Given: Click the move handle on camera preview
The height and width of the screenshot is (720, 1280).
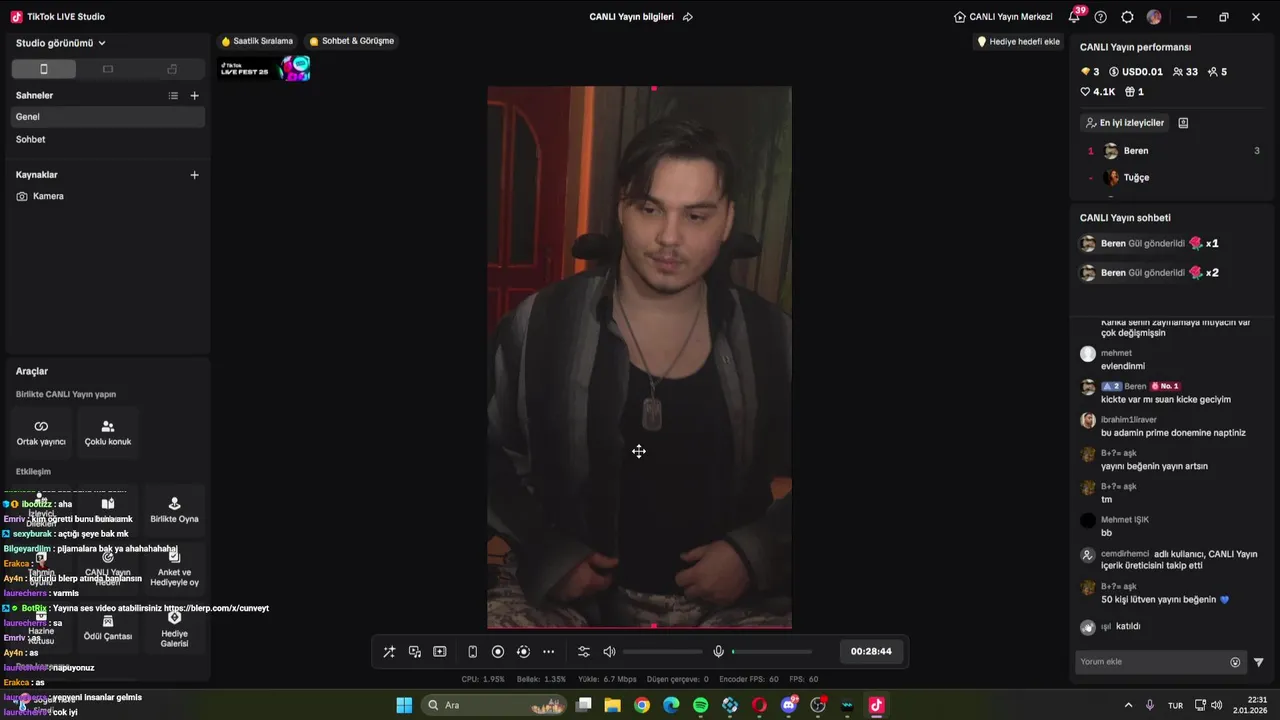Looking at the screenshot, I should click(639, 452).
